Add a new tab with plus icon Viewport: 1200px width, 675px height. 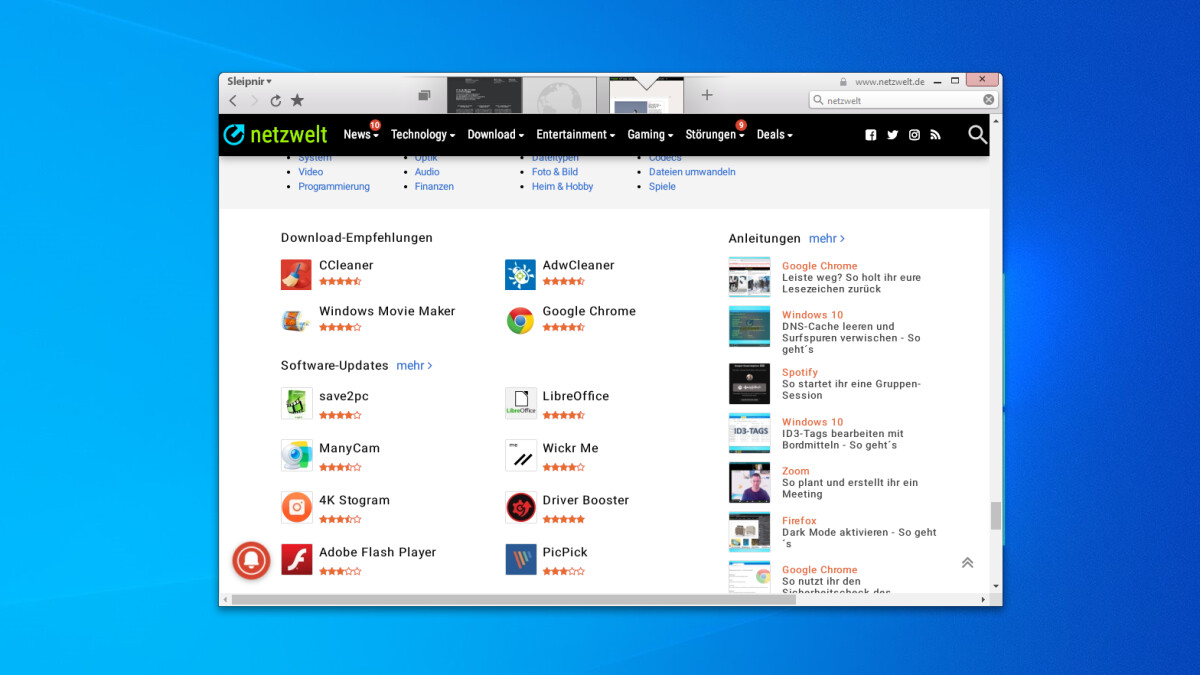[707, 95]
